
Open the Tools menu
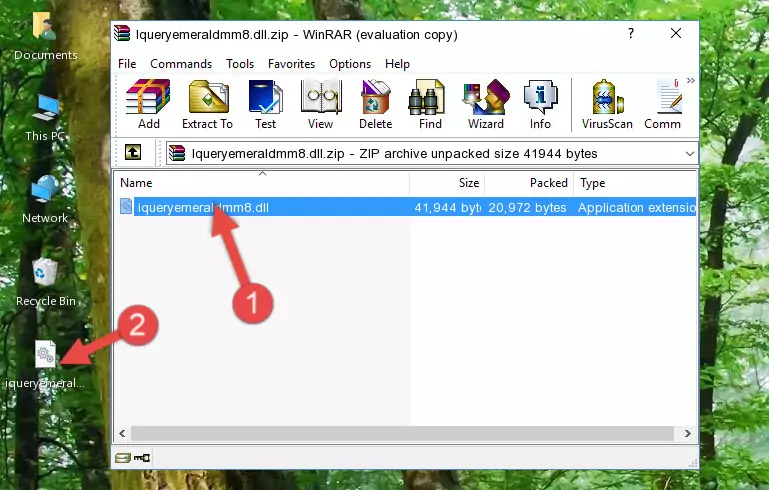tap(240, 64)
